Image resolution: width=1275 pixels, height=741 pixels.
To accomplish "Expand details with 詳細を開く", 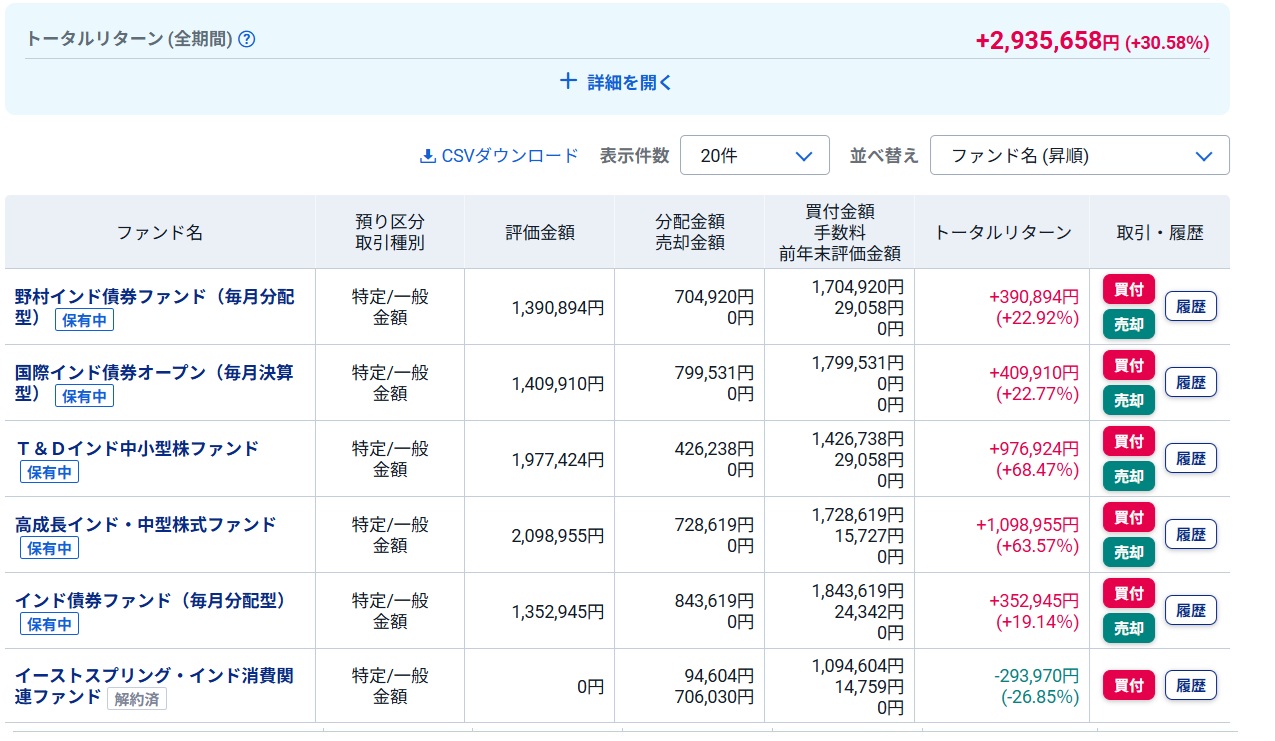I will coord(617,83).
